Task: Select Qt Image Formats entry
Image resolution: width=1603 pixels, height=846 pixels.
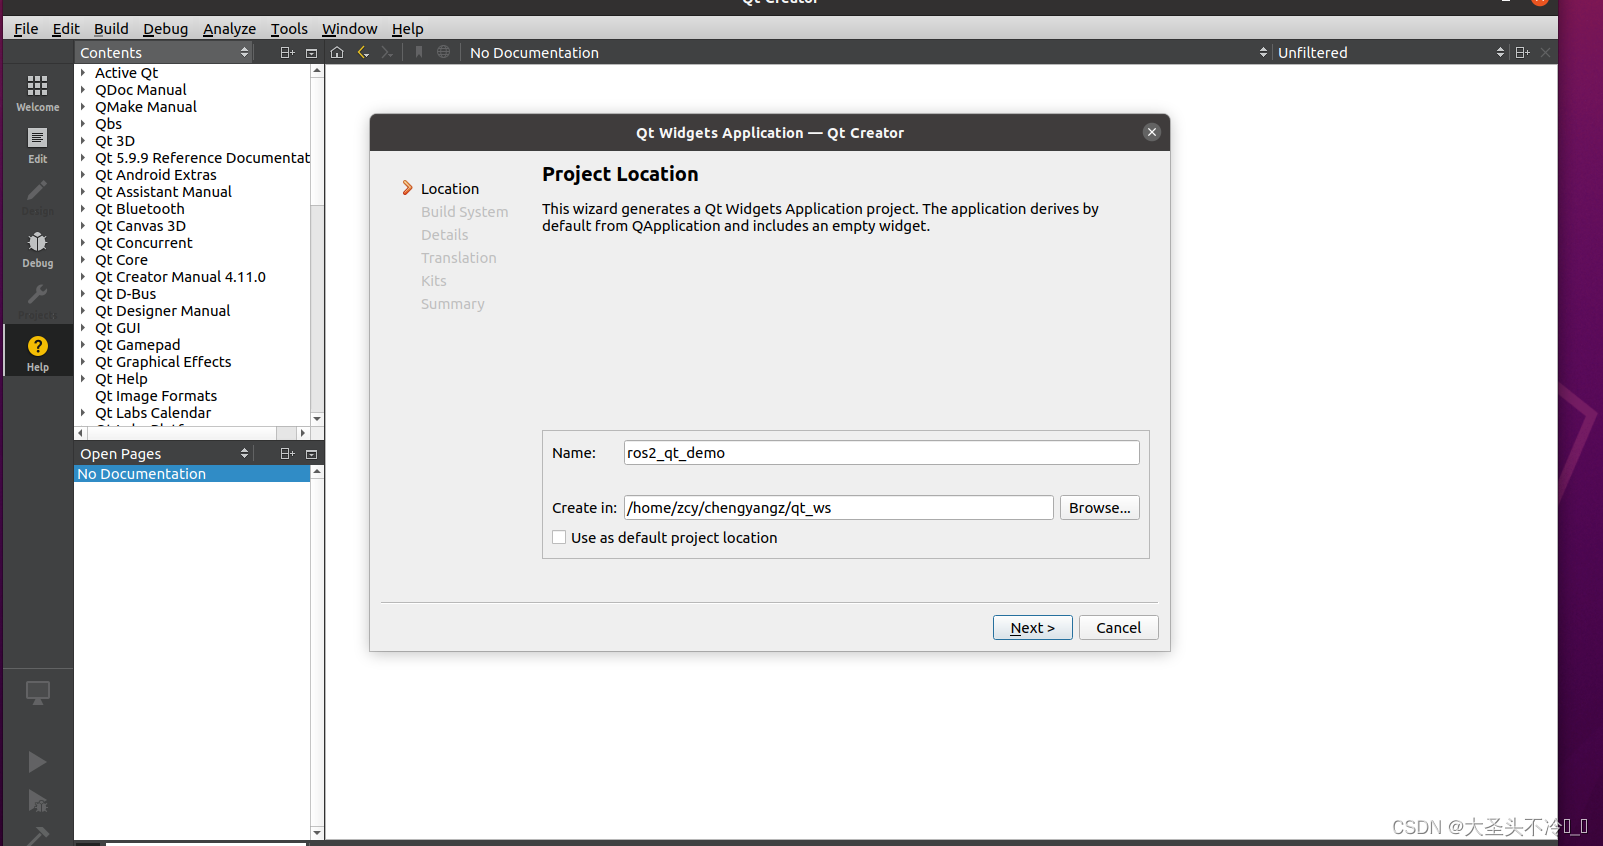Action: [x=156, y=395]
